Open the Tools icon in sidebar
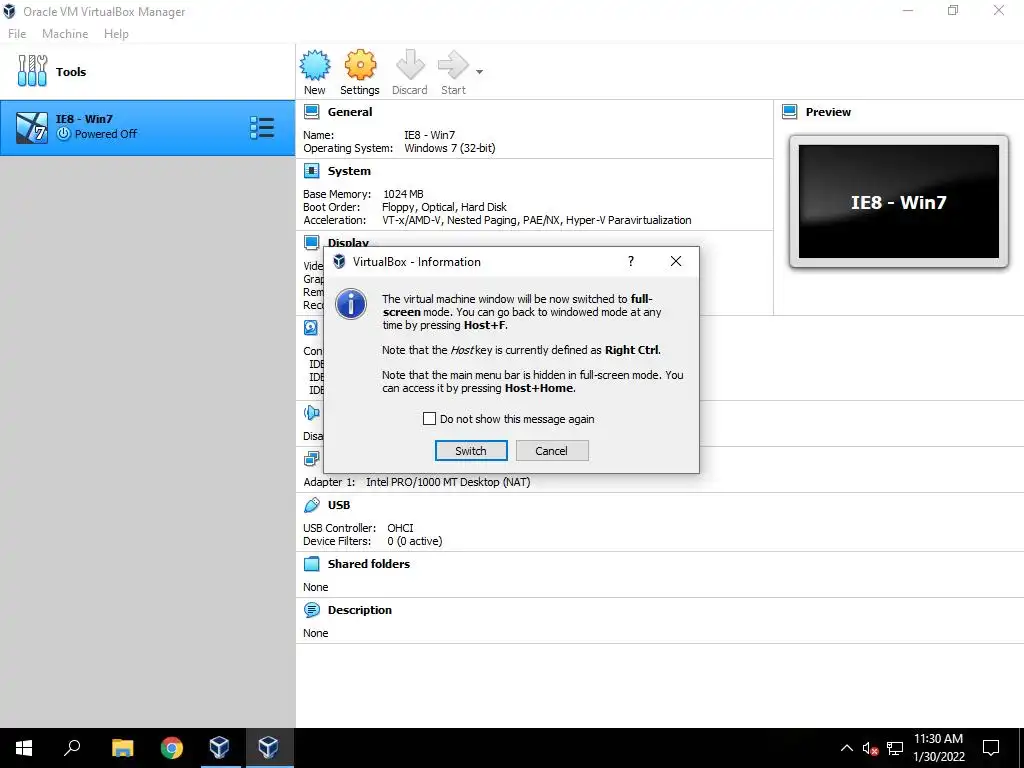The width and height of the screenshot is (1024, 768). (32, 71)
